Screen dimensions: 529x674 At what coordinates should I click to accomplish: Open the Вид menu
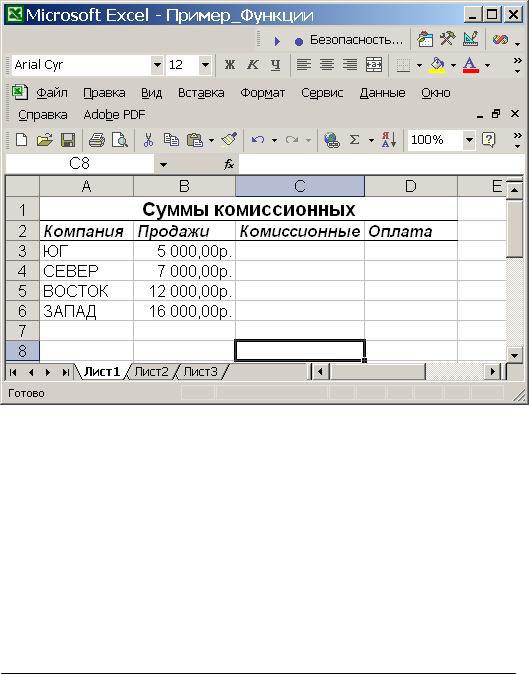click(x=152, y=93)
